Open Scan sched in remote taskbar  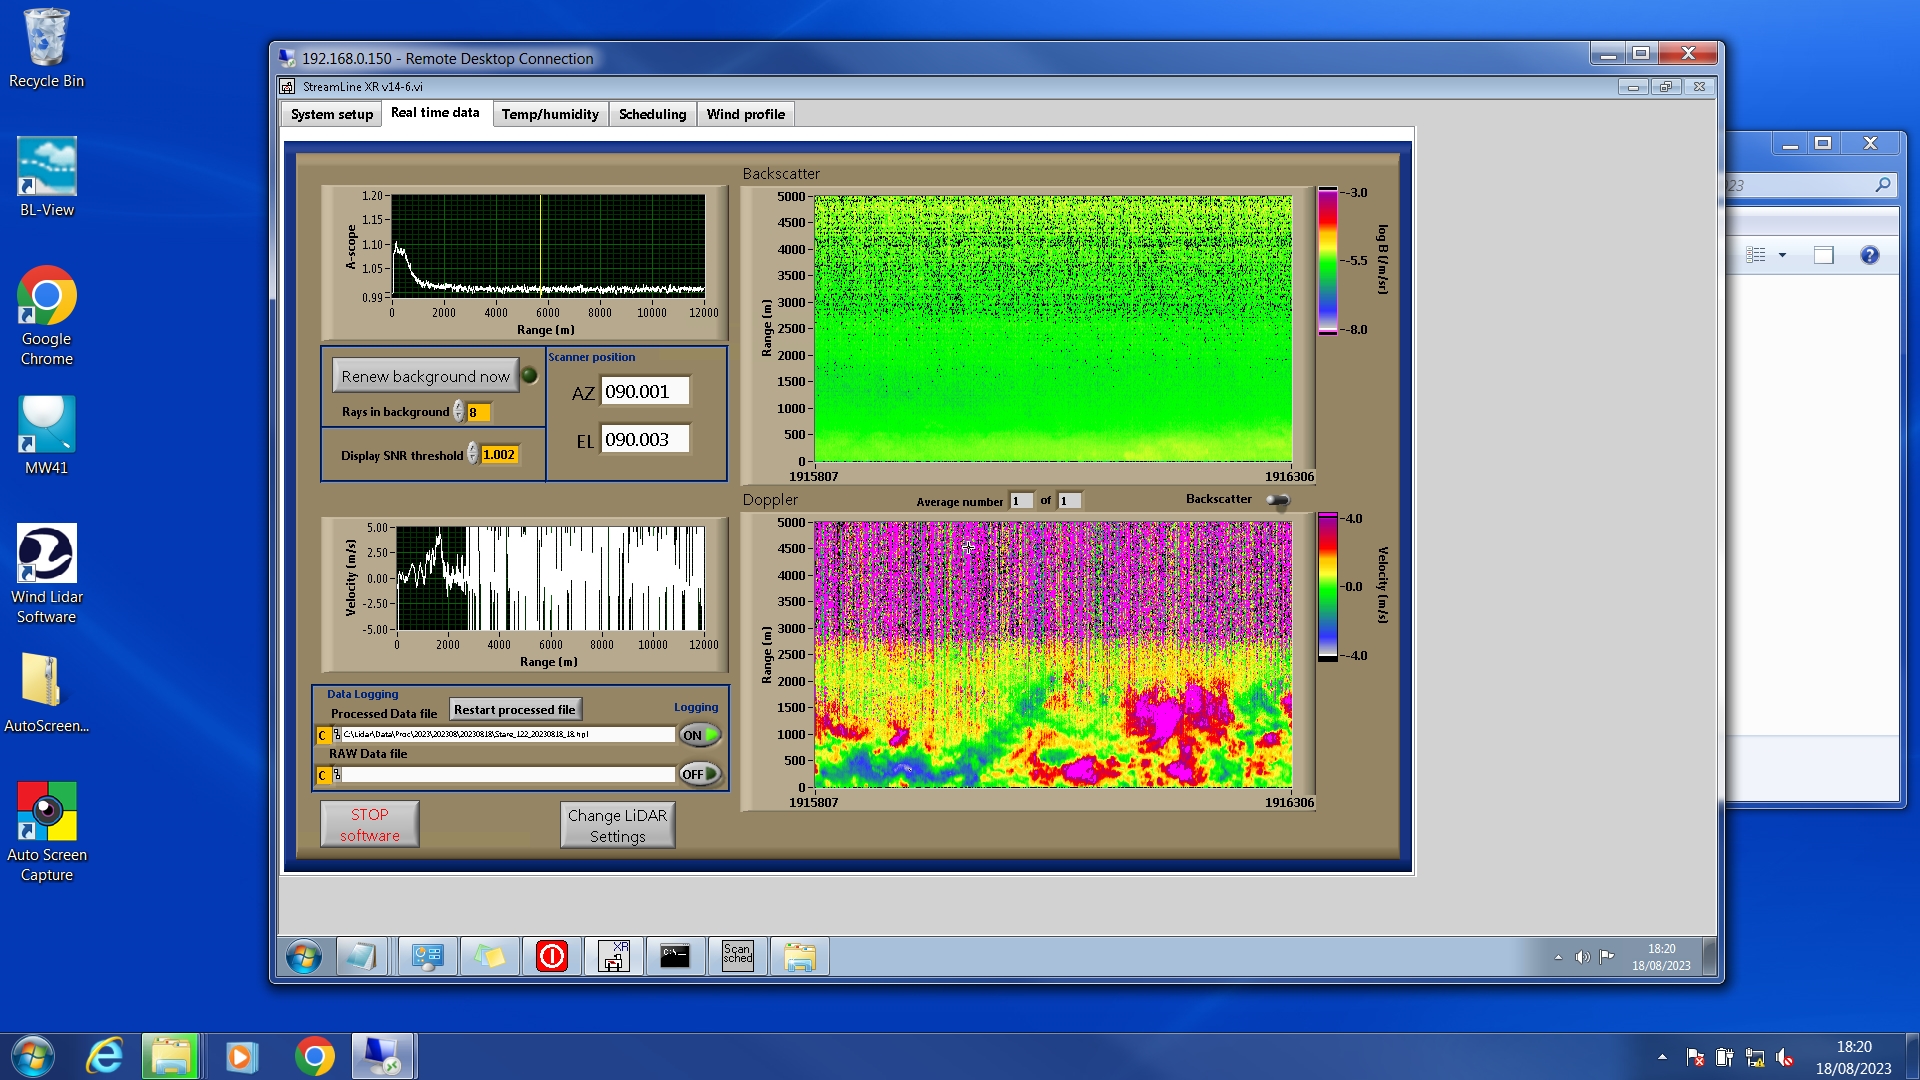[737, 957]
